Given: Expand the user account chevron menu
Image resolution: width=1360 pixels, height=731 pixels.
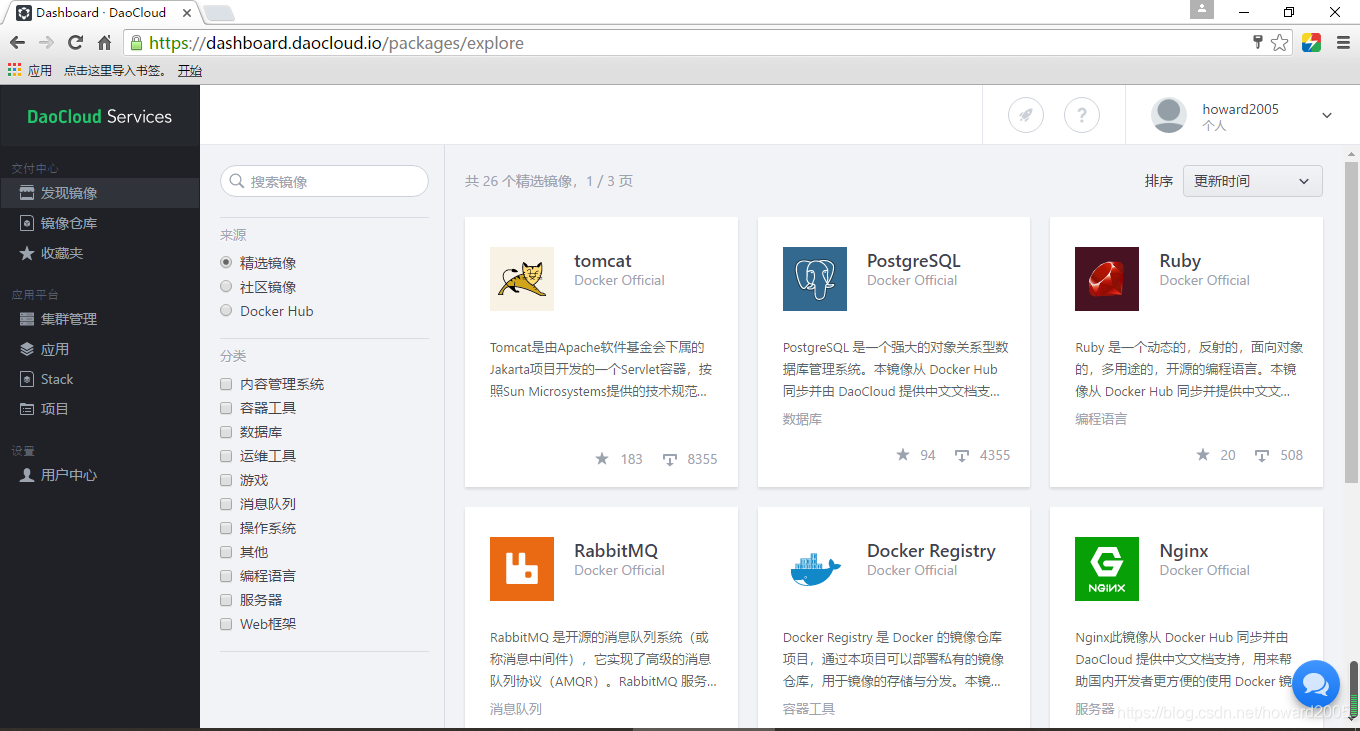Looking at the screenshot, I should [1327, 116].
